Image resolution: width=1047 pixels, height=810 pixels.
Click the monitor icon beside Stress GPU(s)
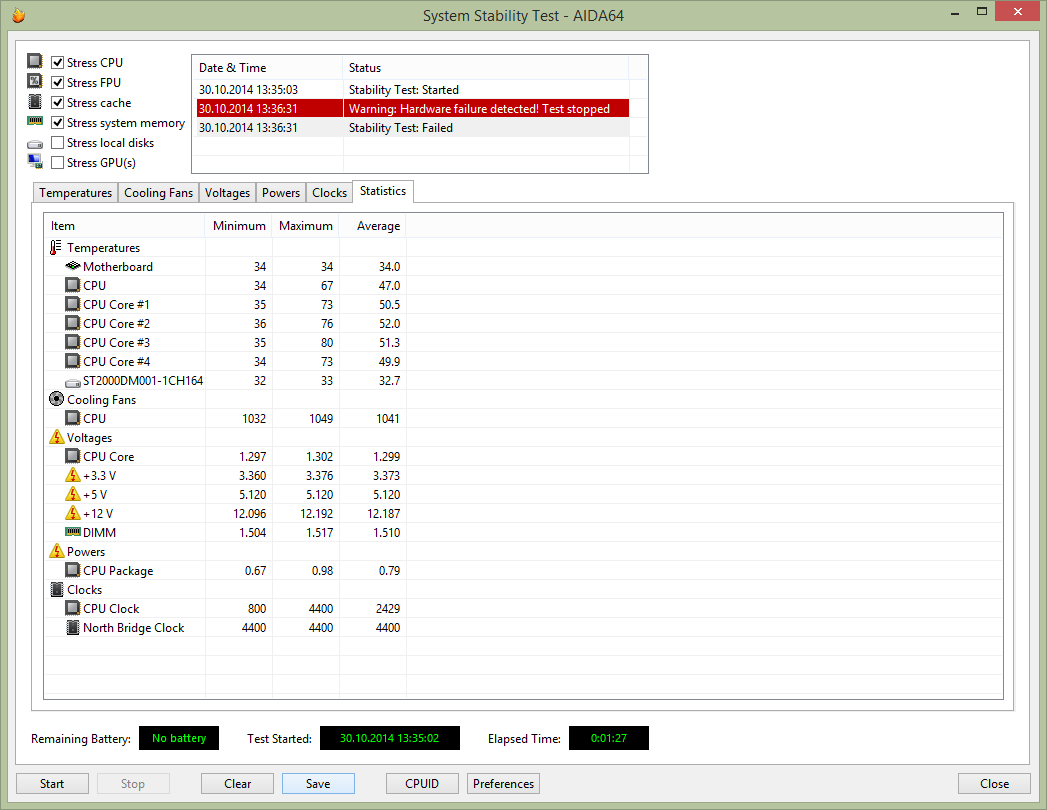pyautogui.click(x=35, y=161)
